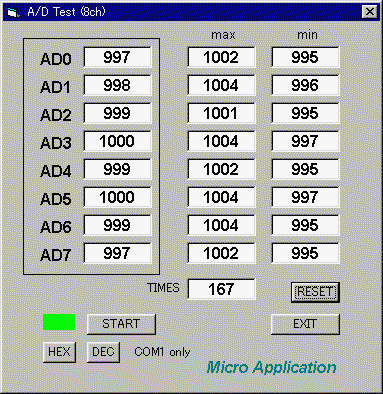This screenshot has width=383, height=394.
Task: Click the green status indicator
Action: 59,322
